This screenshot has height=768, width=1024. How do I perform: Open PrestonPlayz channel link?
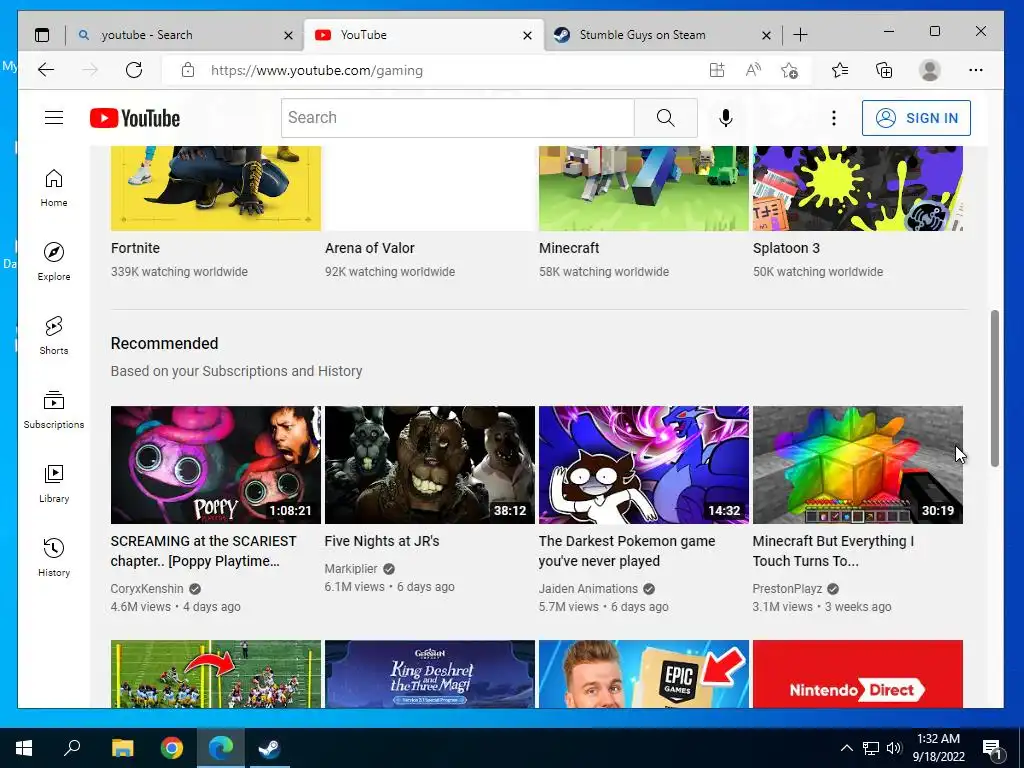[787, 588]
